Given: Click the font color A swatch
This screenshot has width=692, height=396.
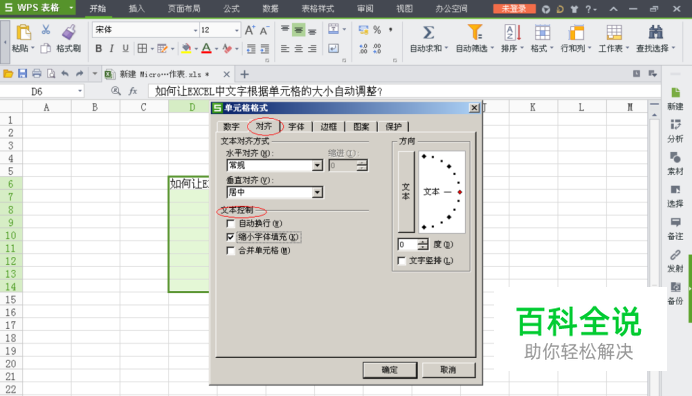Looking at the screenshot, I should 206,48.
